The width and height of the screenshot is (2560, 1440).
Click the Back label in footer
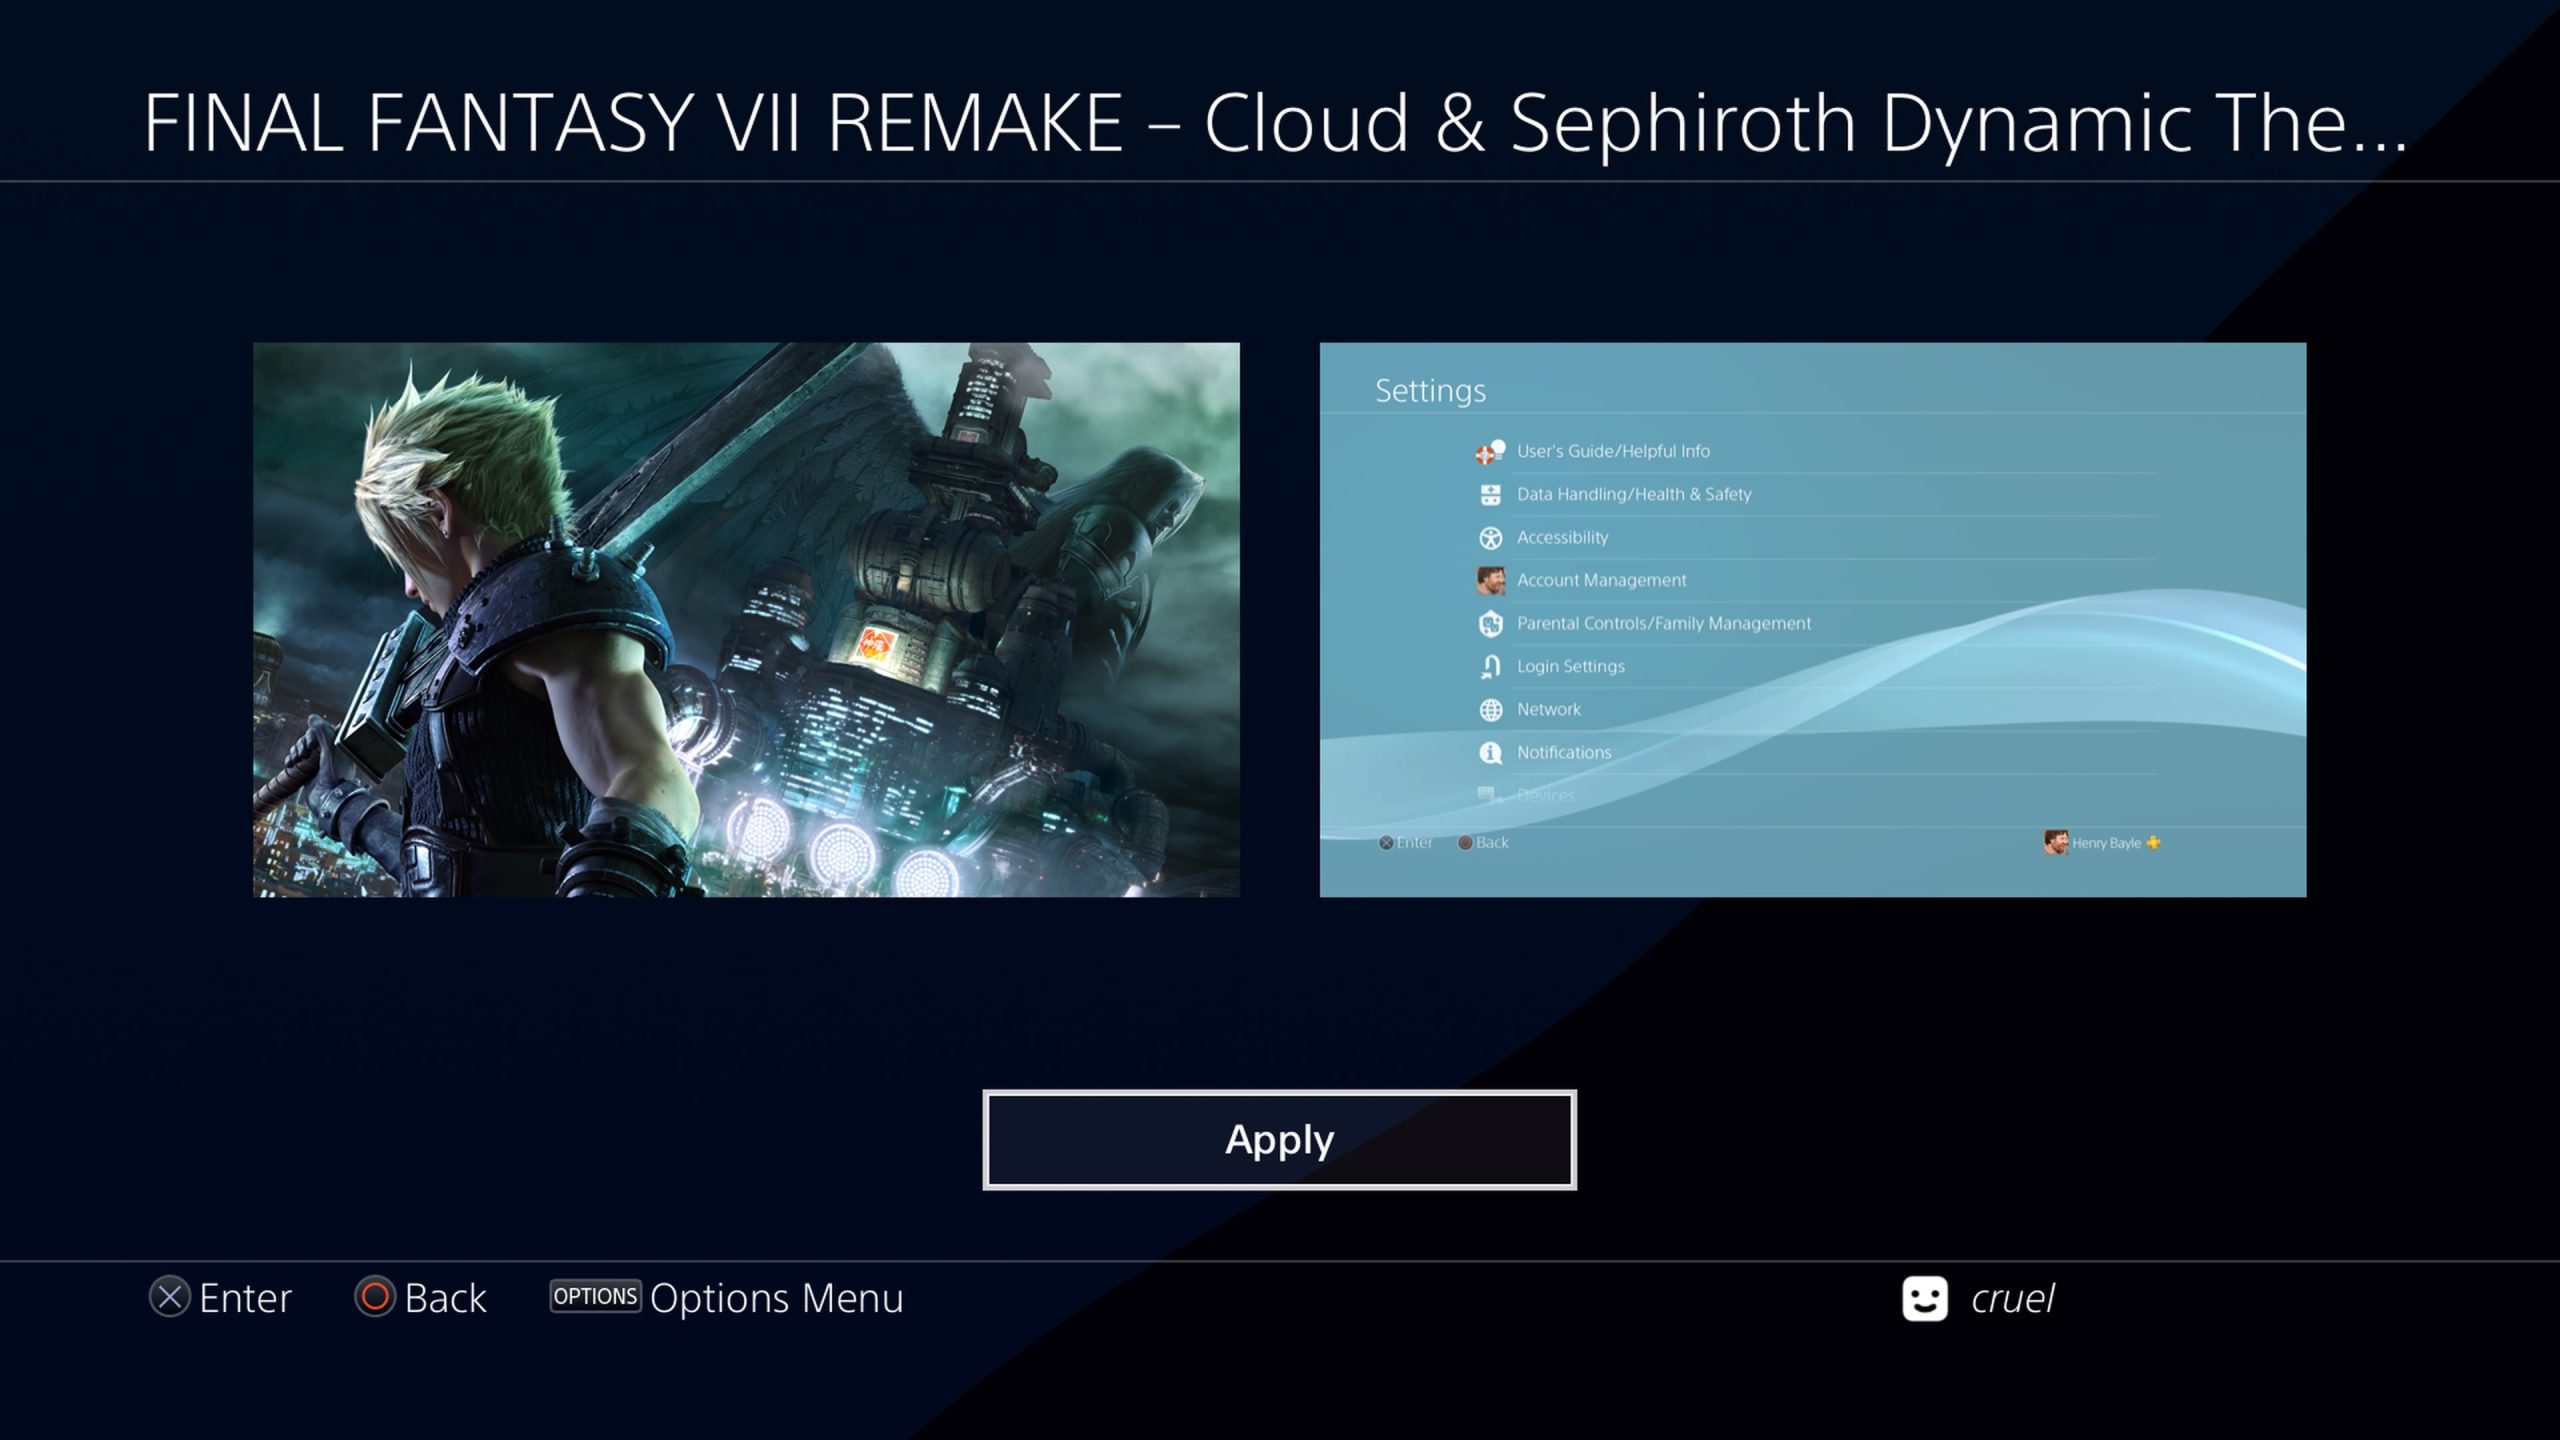point(445,1299)
